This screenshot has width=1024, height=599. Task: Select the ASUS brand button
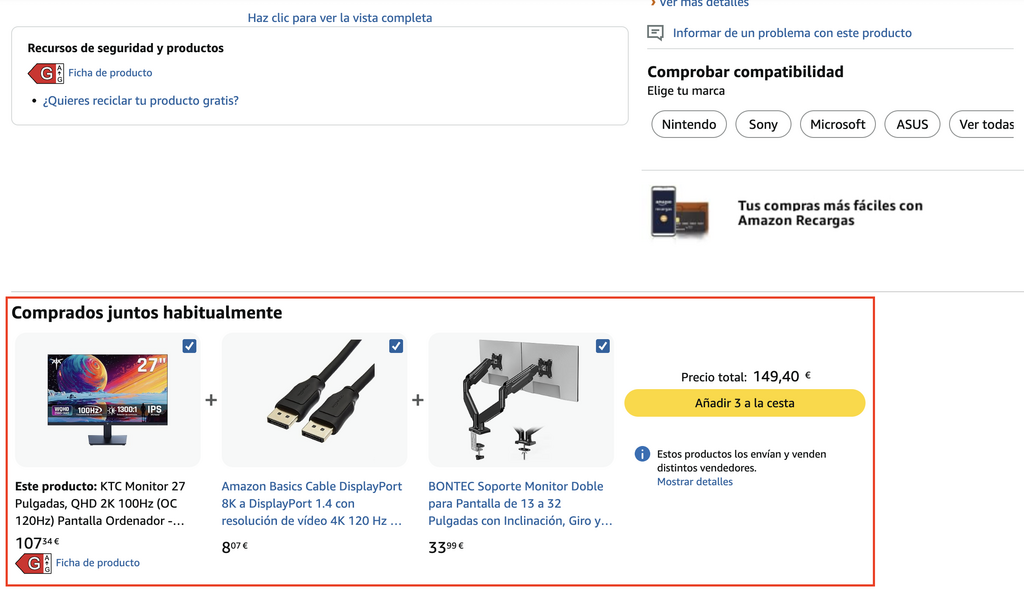(x=912, y=124)
